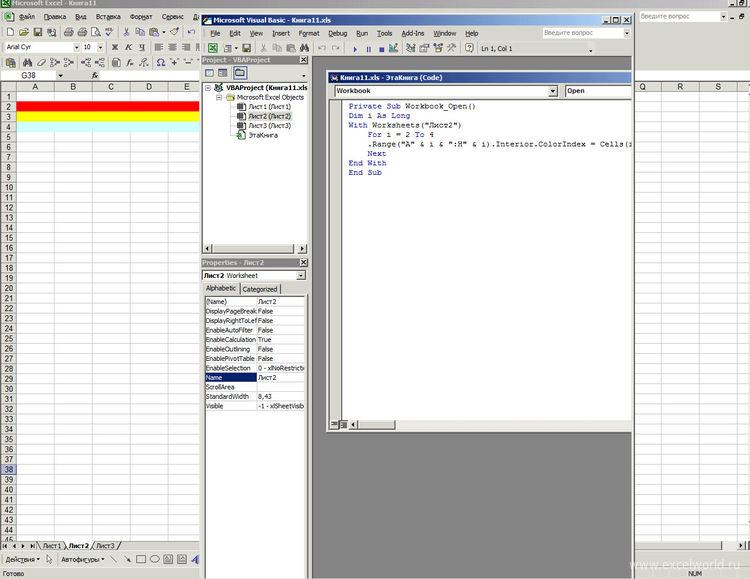Switch to Лист3 sheet tab
Image resolution: width=750 pixels, height=579 pixels.
tap(105, 546)
